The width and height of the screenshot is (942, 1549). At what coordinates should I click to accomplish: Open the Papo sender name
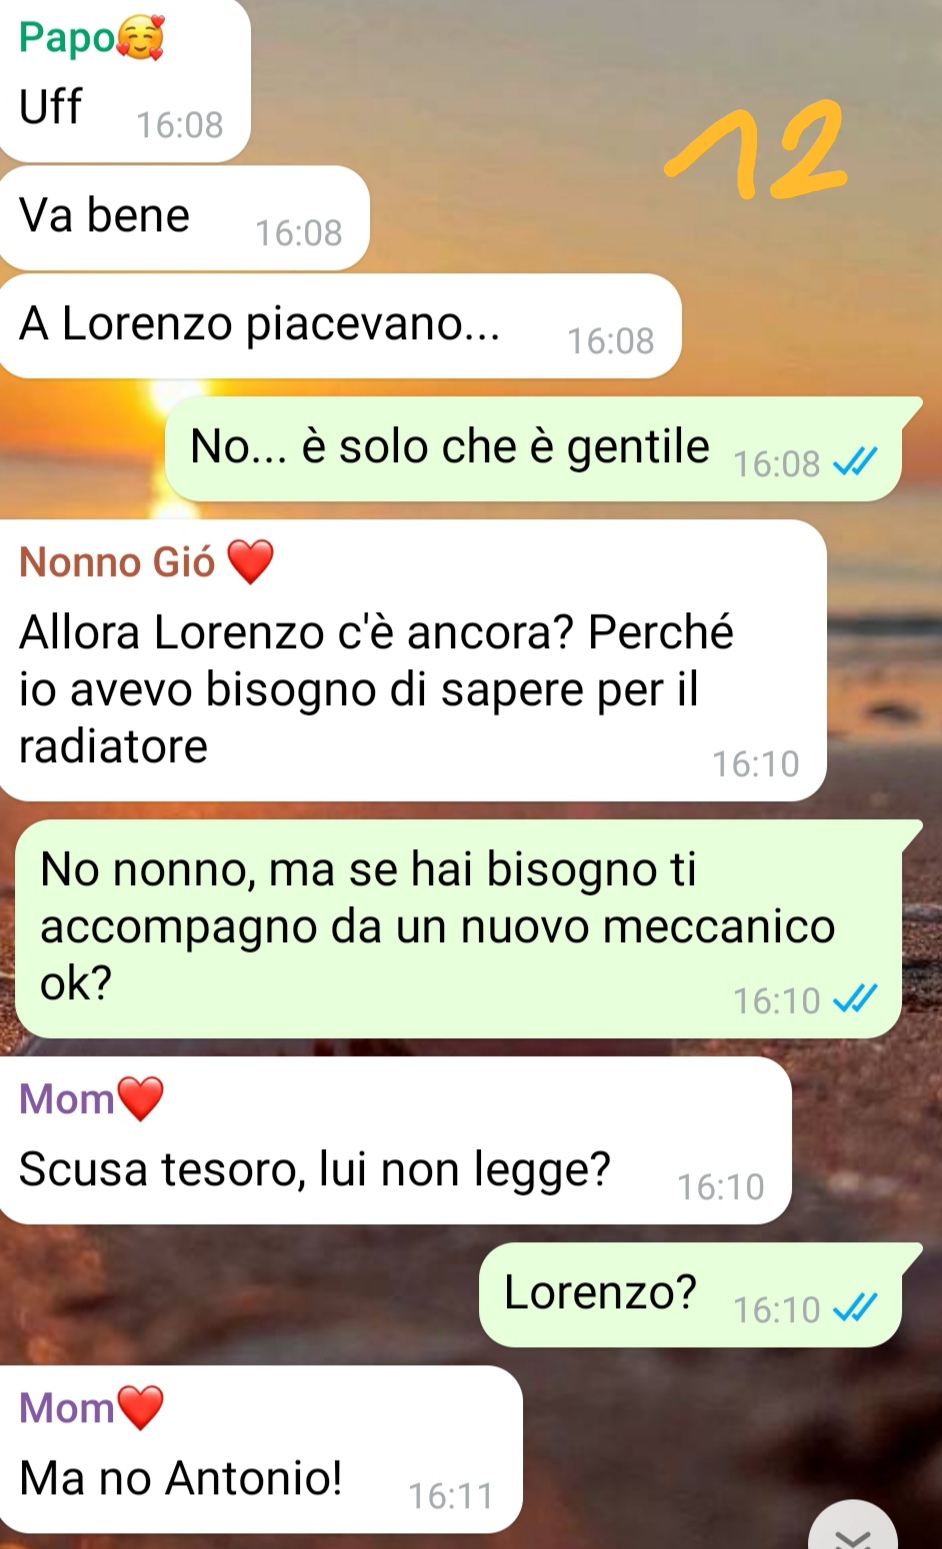[x=67, y=38]
